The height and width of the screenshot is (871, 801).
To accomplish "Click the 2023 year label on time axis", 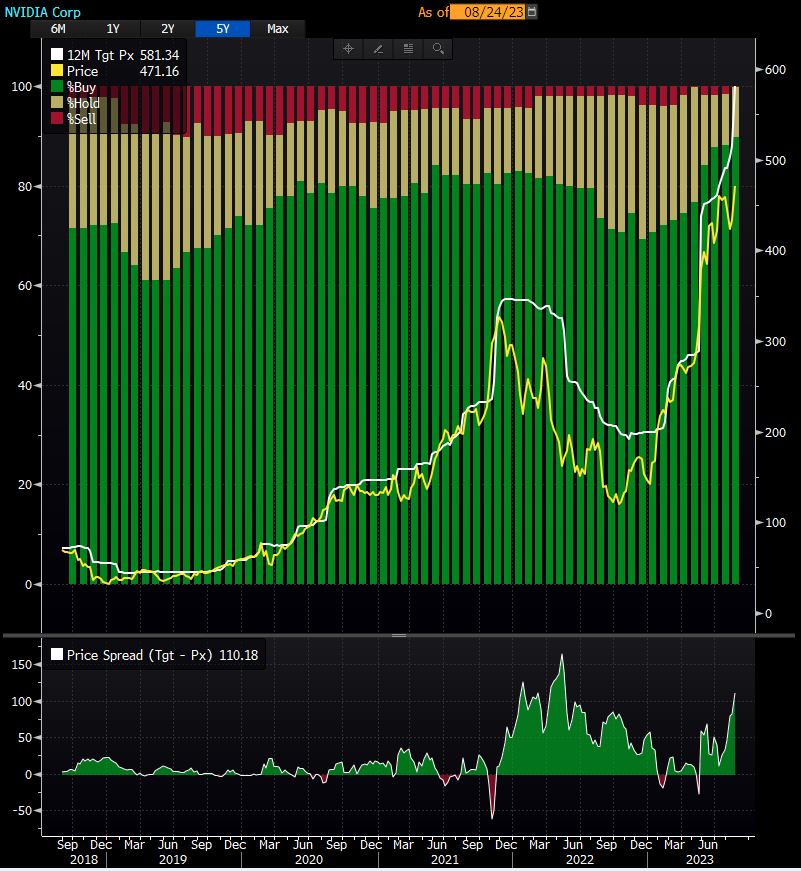I will point(699,860).
